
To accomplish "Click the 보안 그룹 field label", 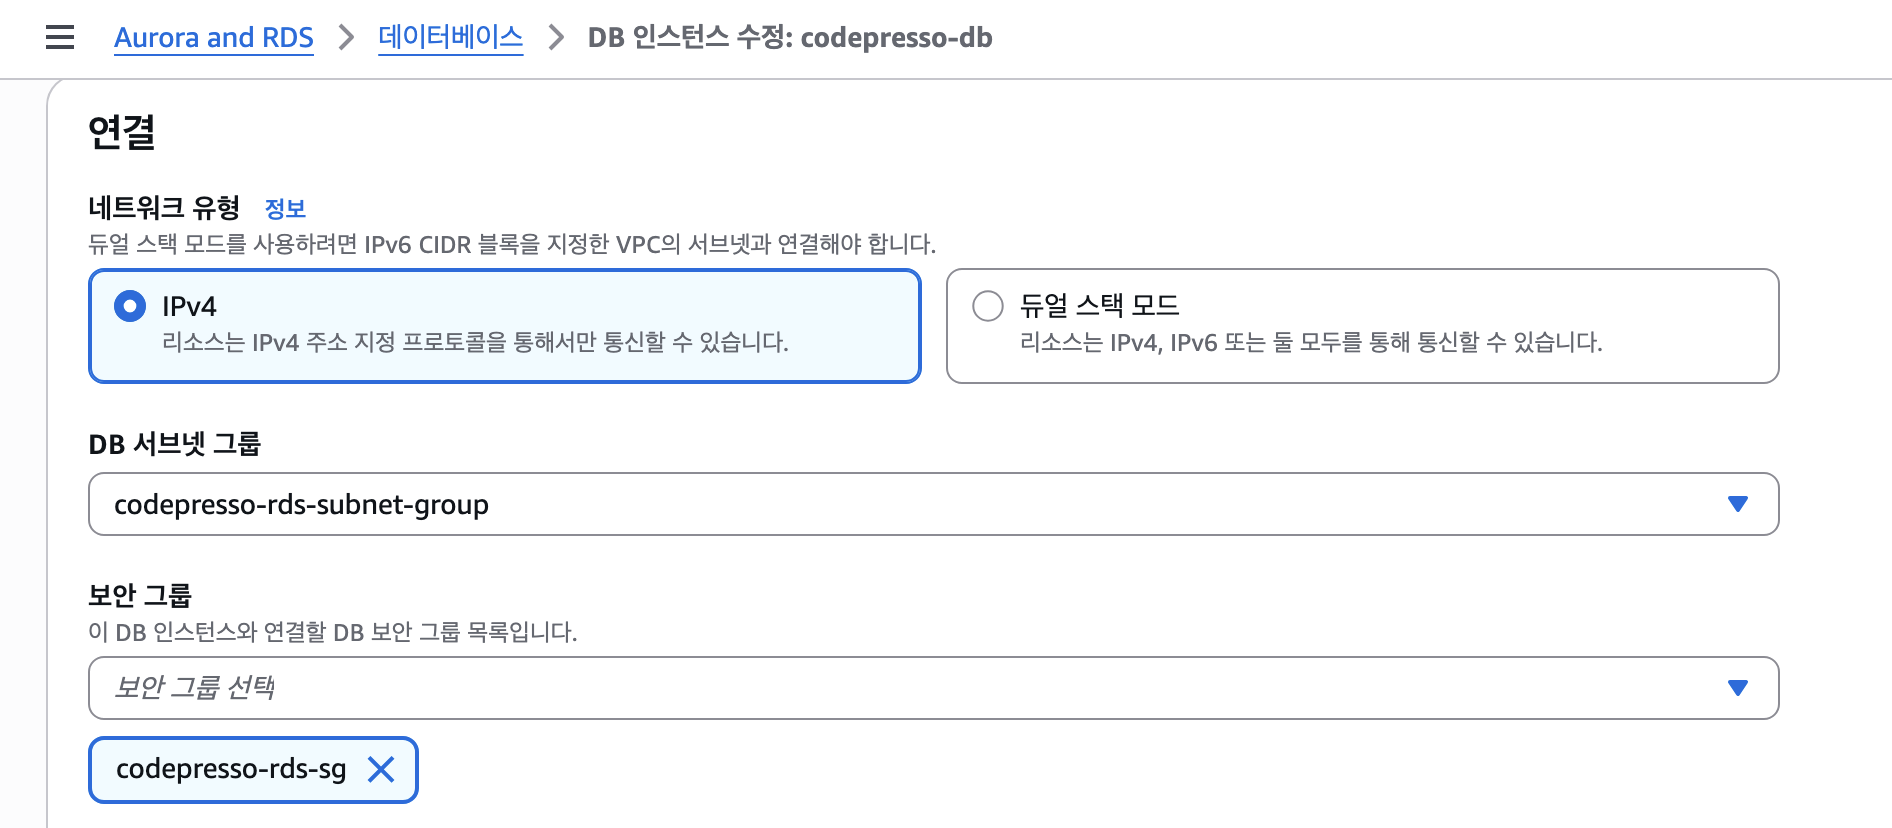I will click(x=140, y=595).
